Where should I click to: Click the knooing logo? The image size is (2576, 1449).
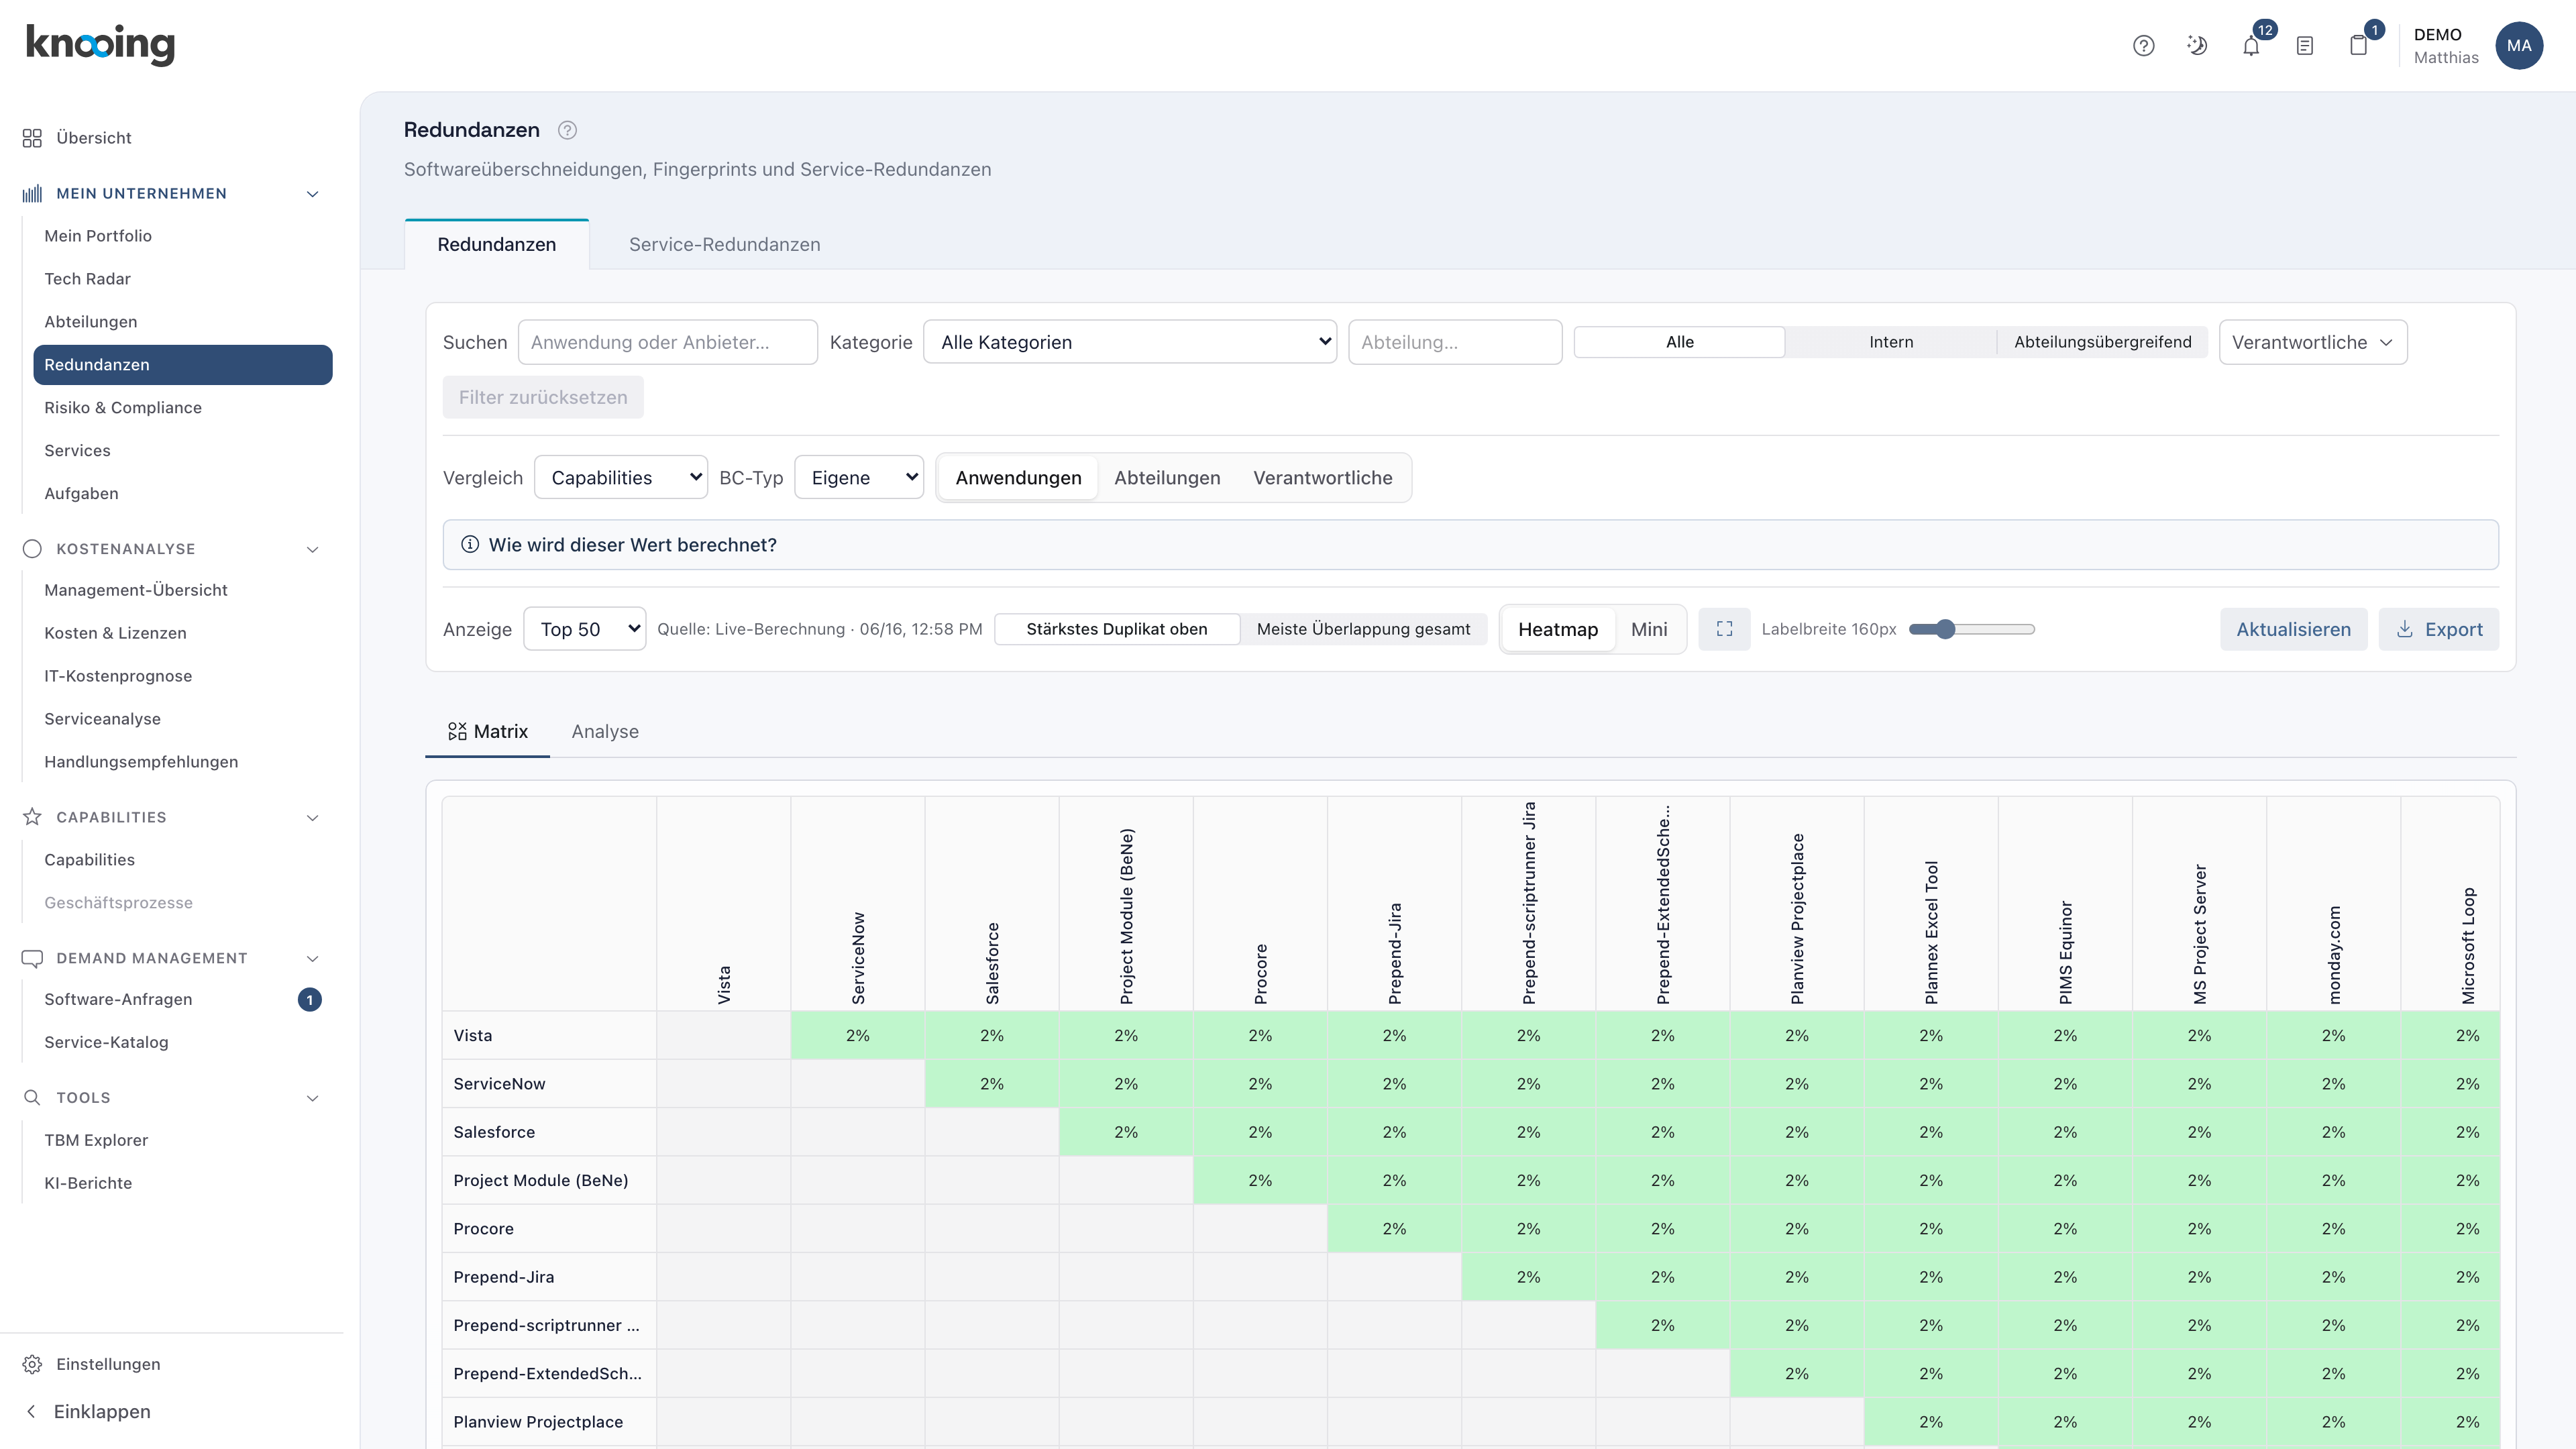point(100,44)
